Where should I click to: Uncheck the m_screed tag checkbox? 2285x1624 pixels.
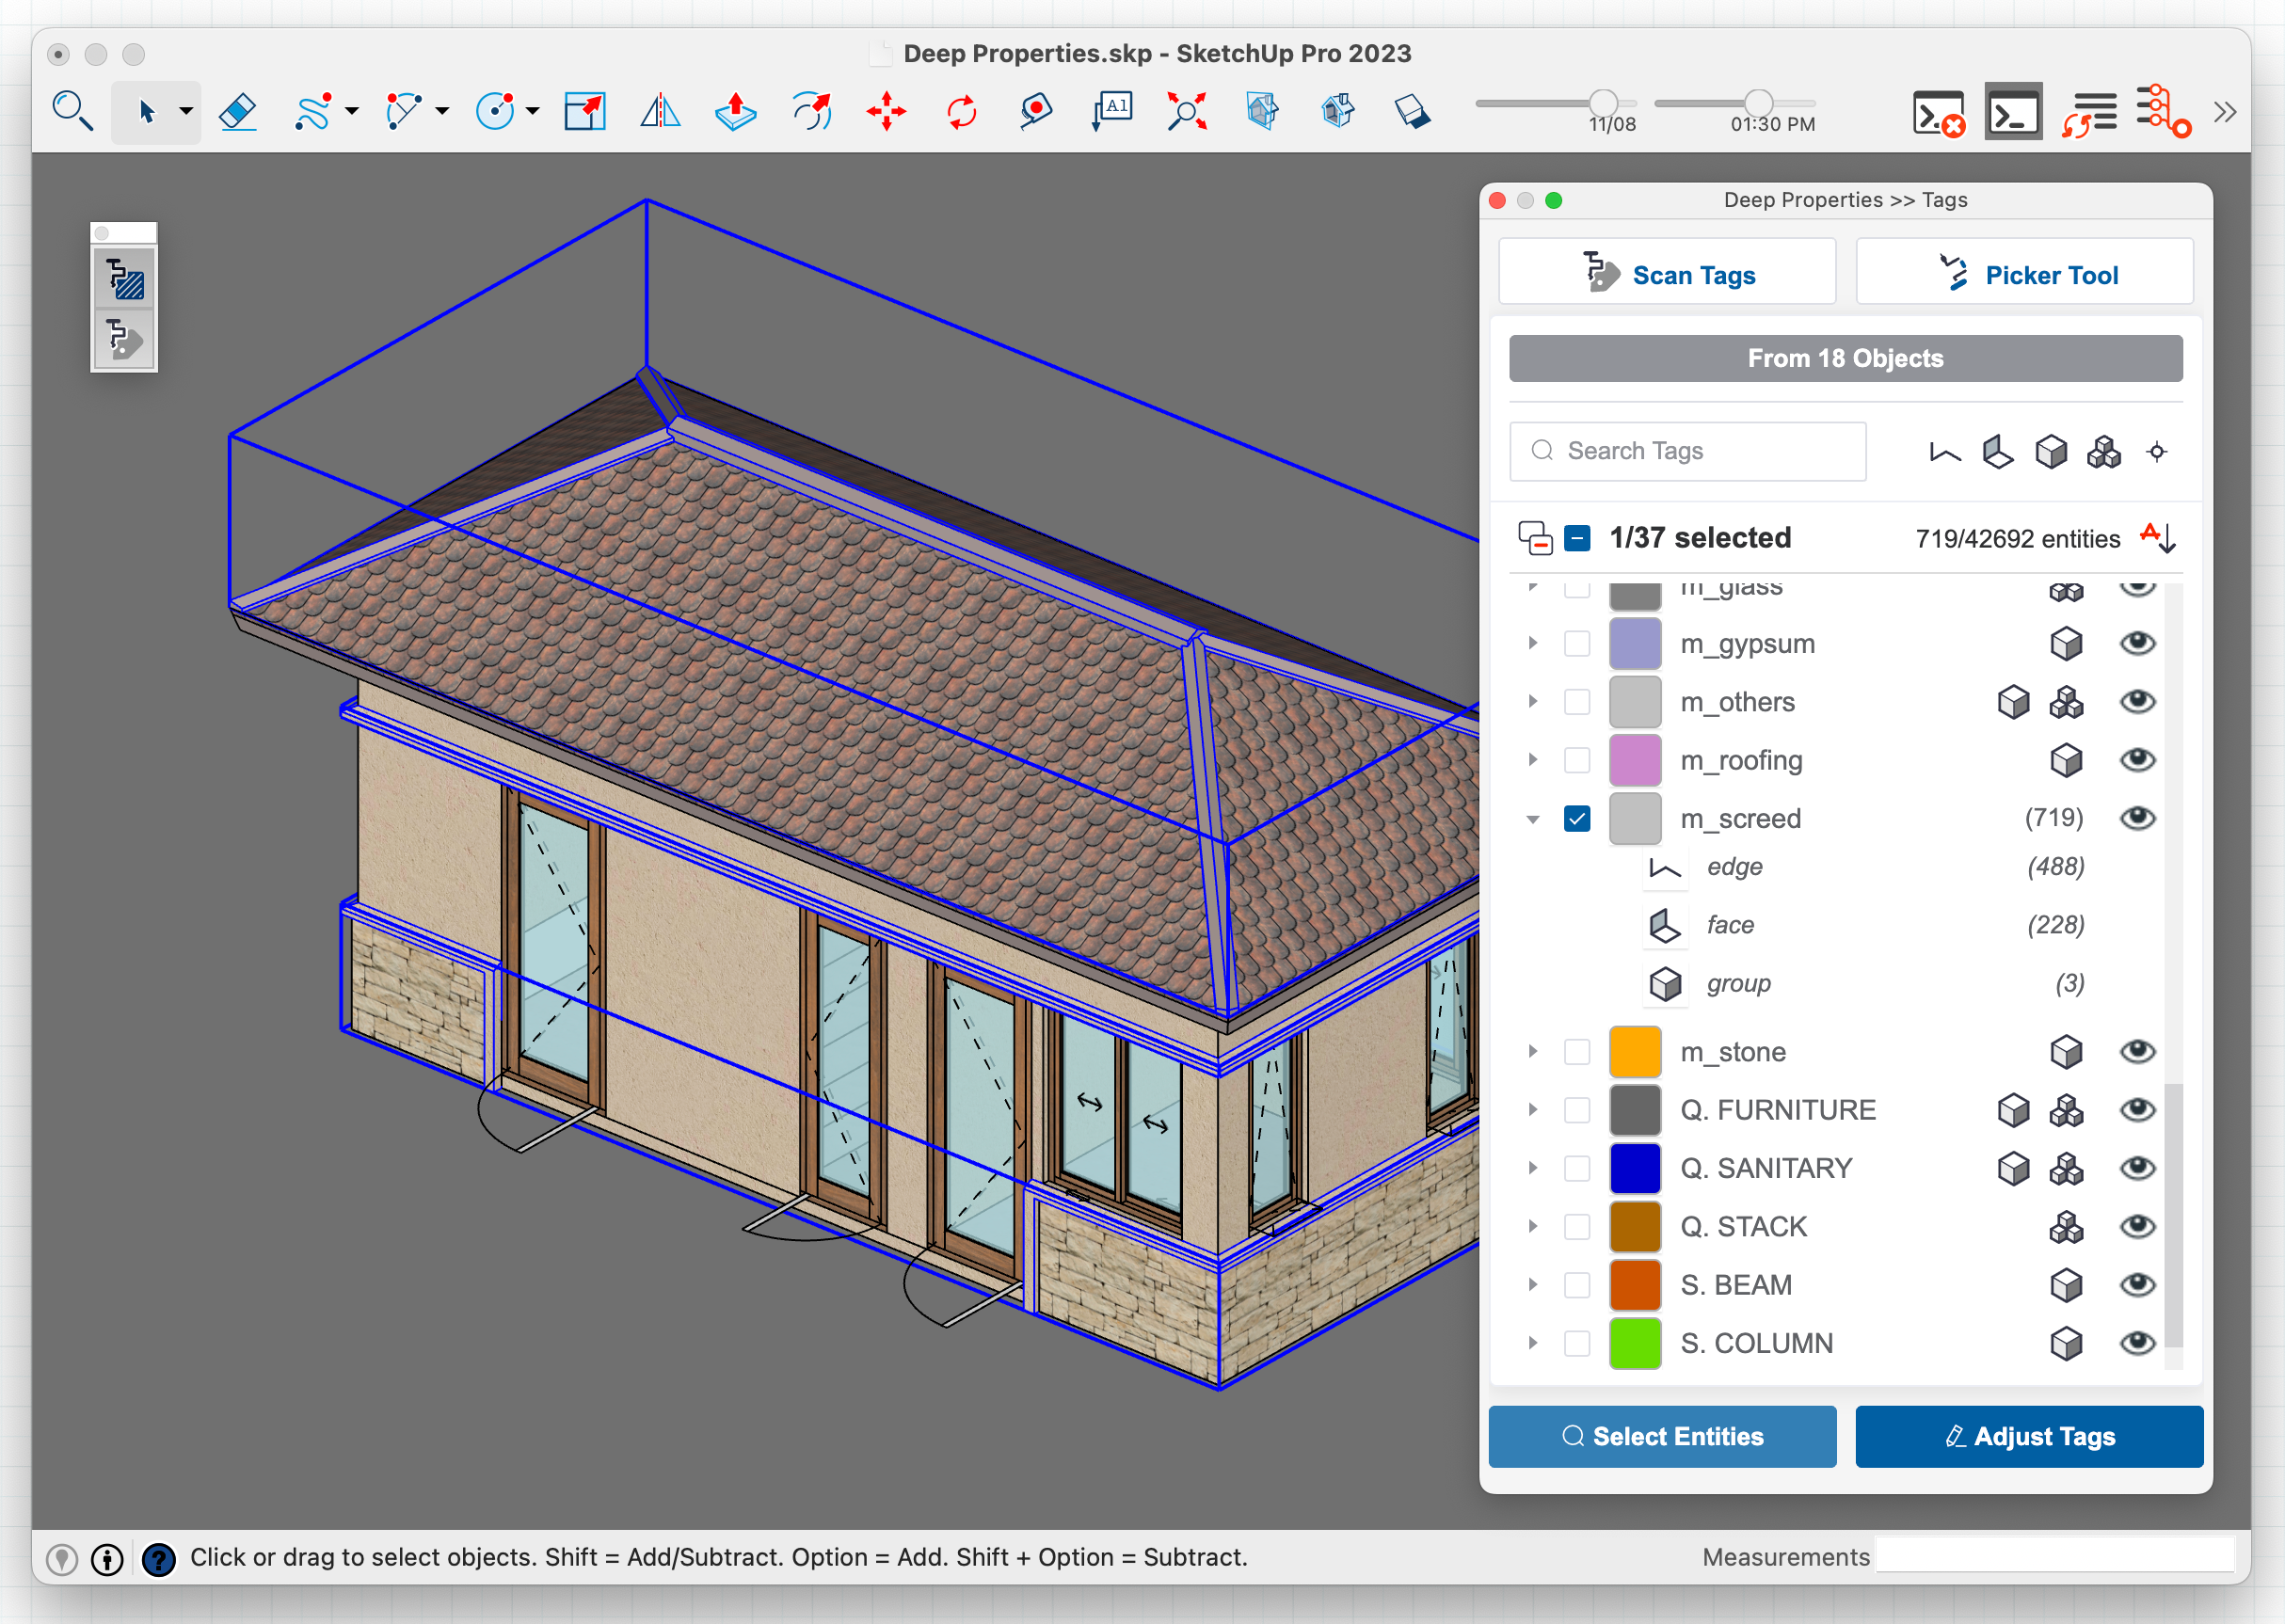pos(1577,819)
